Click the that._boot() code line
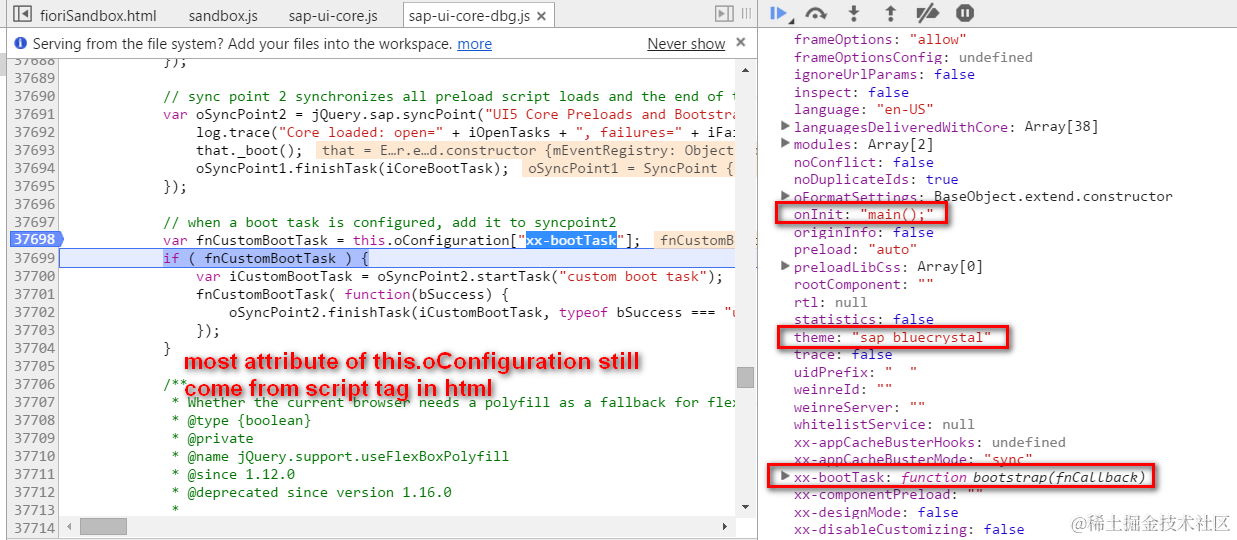Image resolution: width=1237 pixels, height=540 pixels. click(249, 150)
